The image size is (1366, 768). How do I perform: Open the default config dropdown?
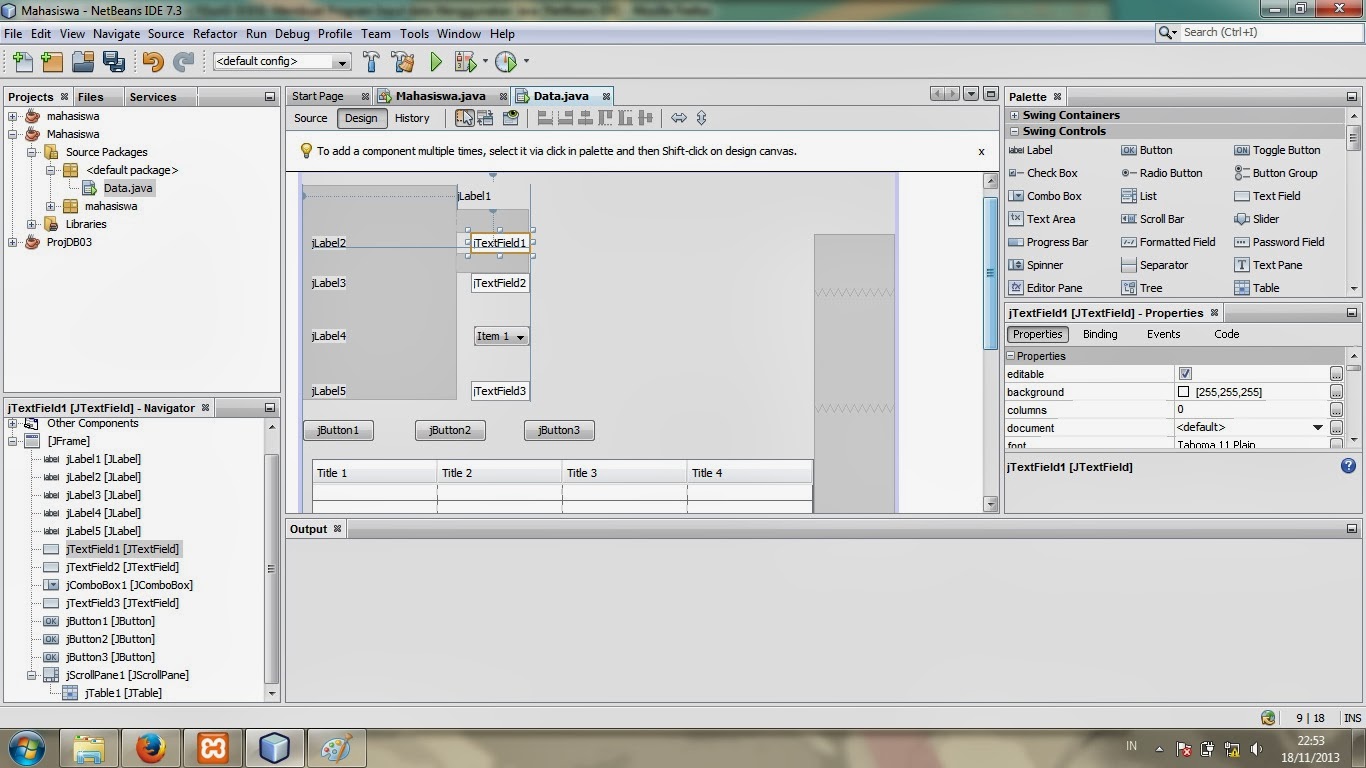340,61
